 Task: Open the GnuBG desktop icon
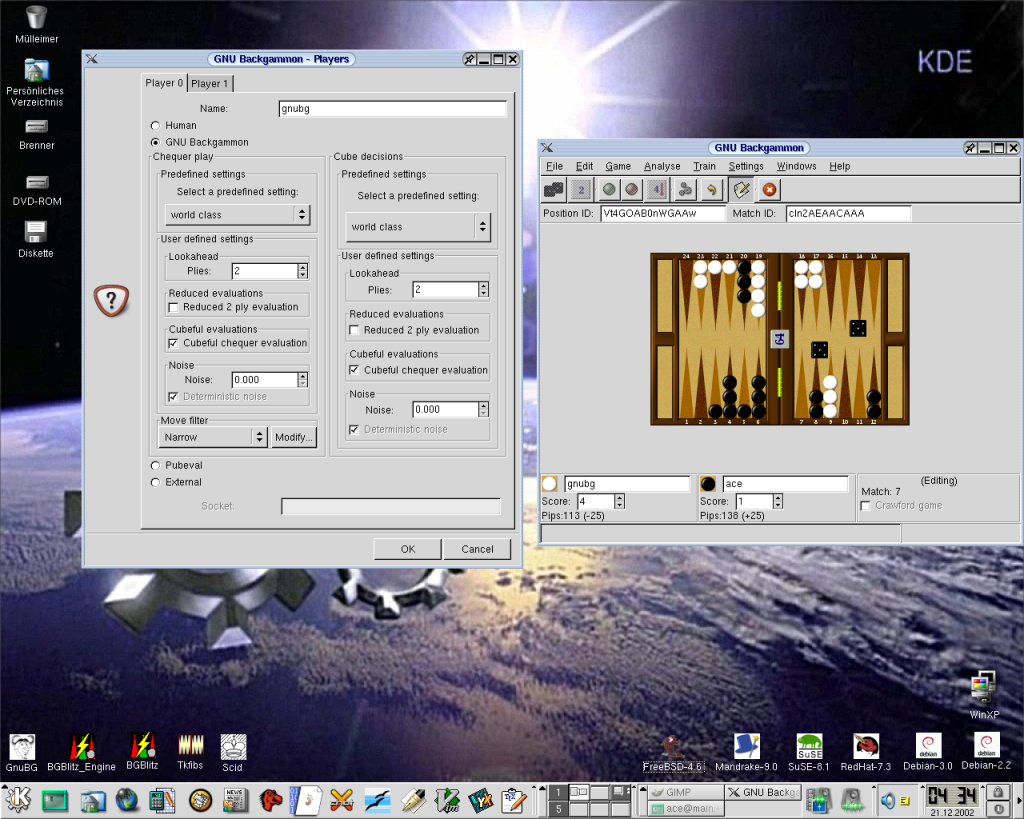click(x=22, y=752)
